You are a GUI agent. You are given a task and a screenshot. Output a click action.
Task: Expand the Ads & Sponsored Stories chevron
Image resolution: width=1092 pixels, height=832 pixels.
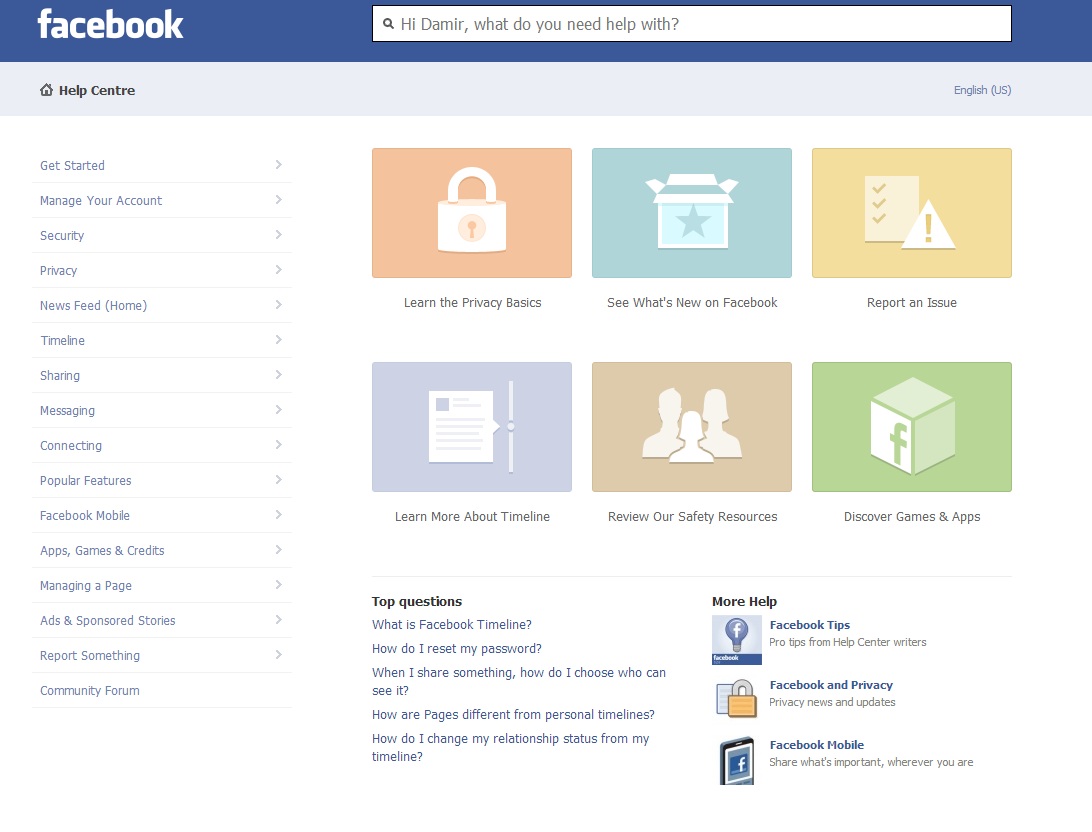(279, 620)
